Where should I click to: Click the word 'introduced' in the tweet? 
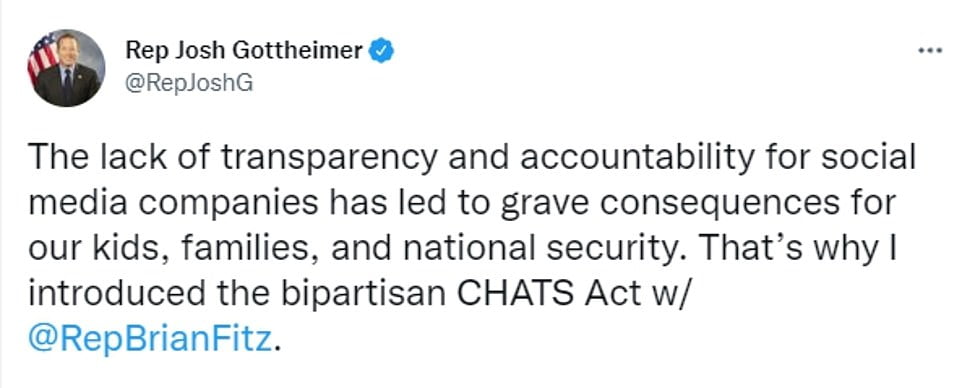coord(117,293)
